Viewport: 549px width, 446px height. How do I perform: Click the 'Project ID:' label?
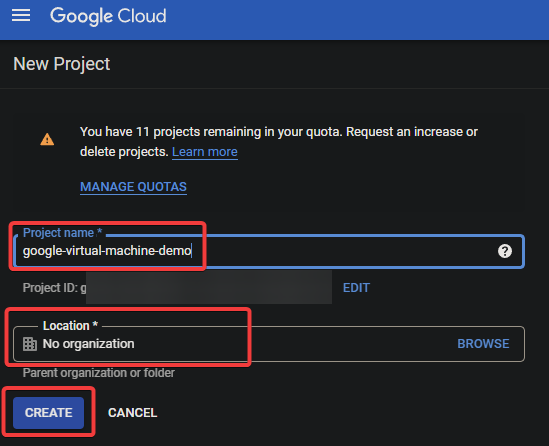(50, 288)
